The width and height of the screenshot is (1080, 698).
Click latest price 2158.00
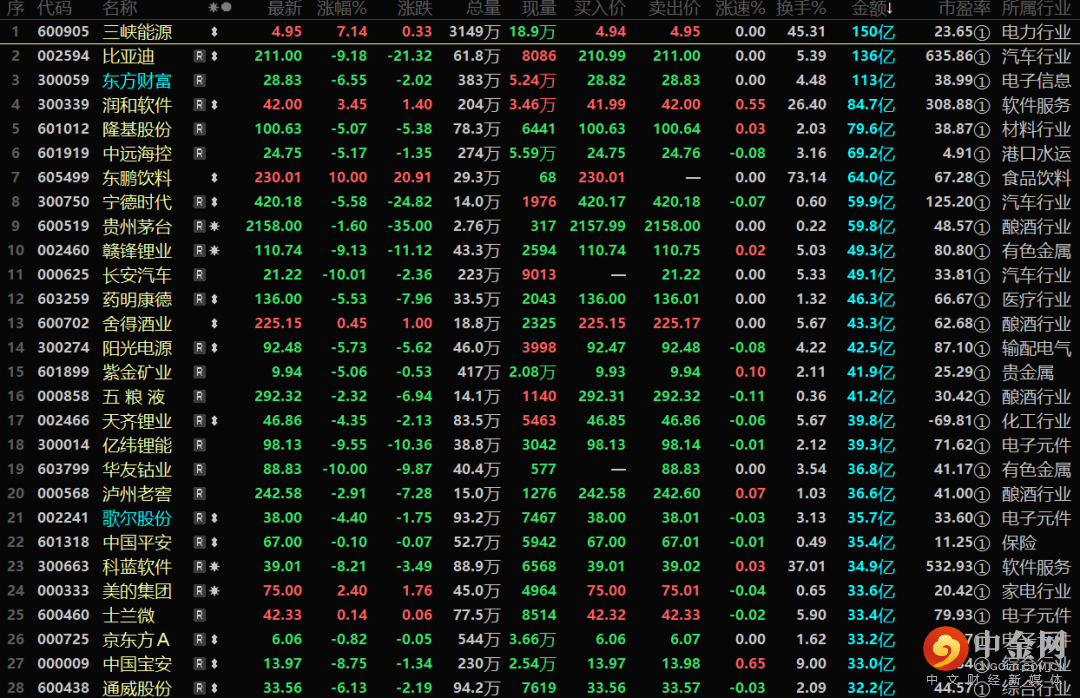click(273, 226)
